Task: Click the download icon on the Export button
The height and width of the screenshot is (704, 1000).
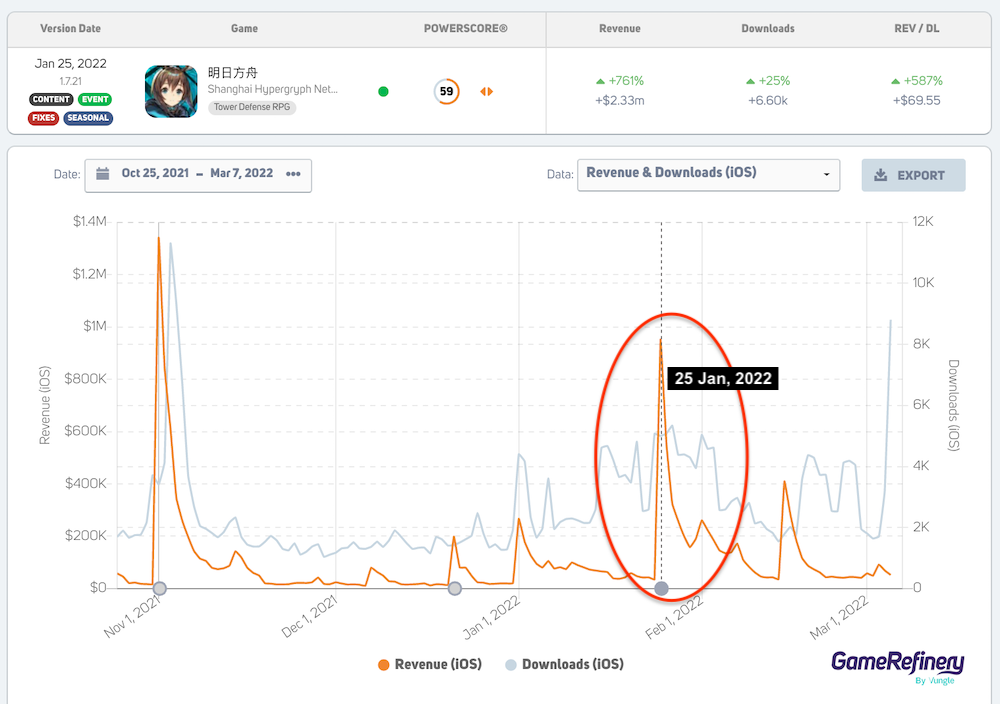Action: click(881, 175)
